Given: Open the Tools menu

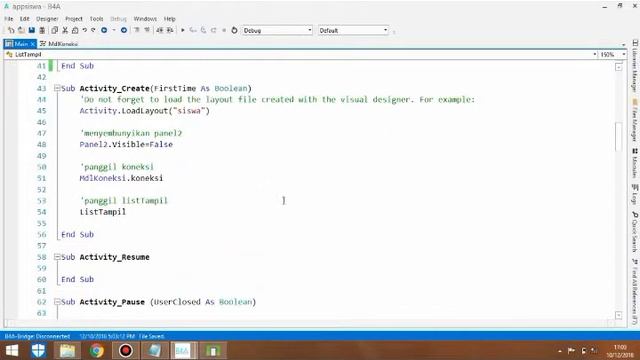Looking at the screenshot, I should pyautogui.click(x=96, y=19).
